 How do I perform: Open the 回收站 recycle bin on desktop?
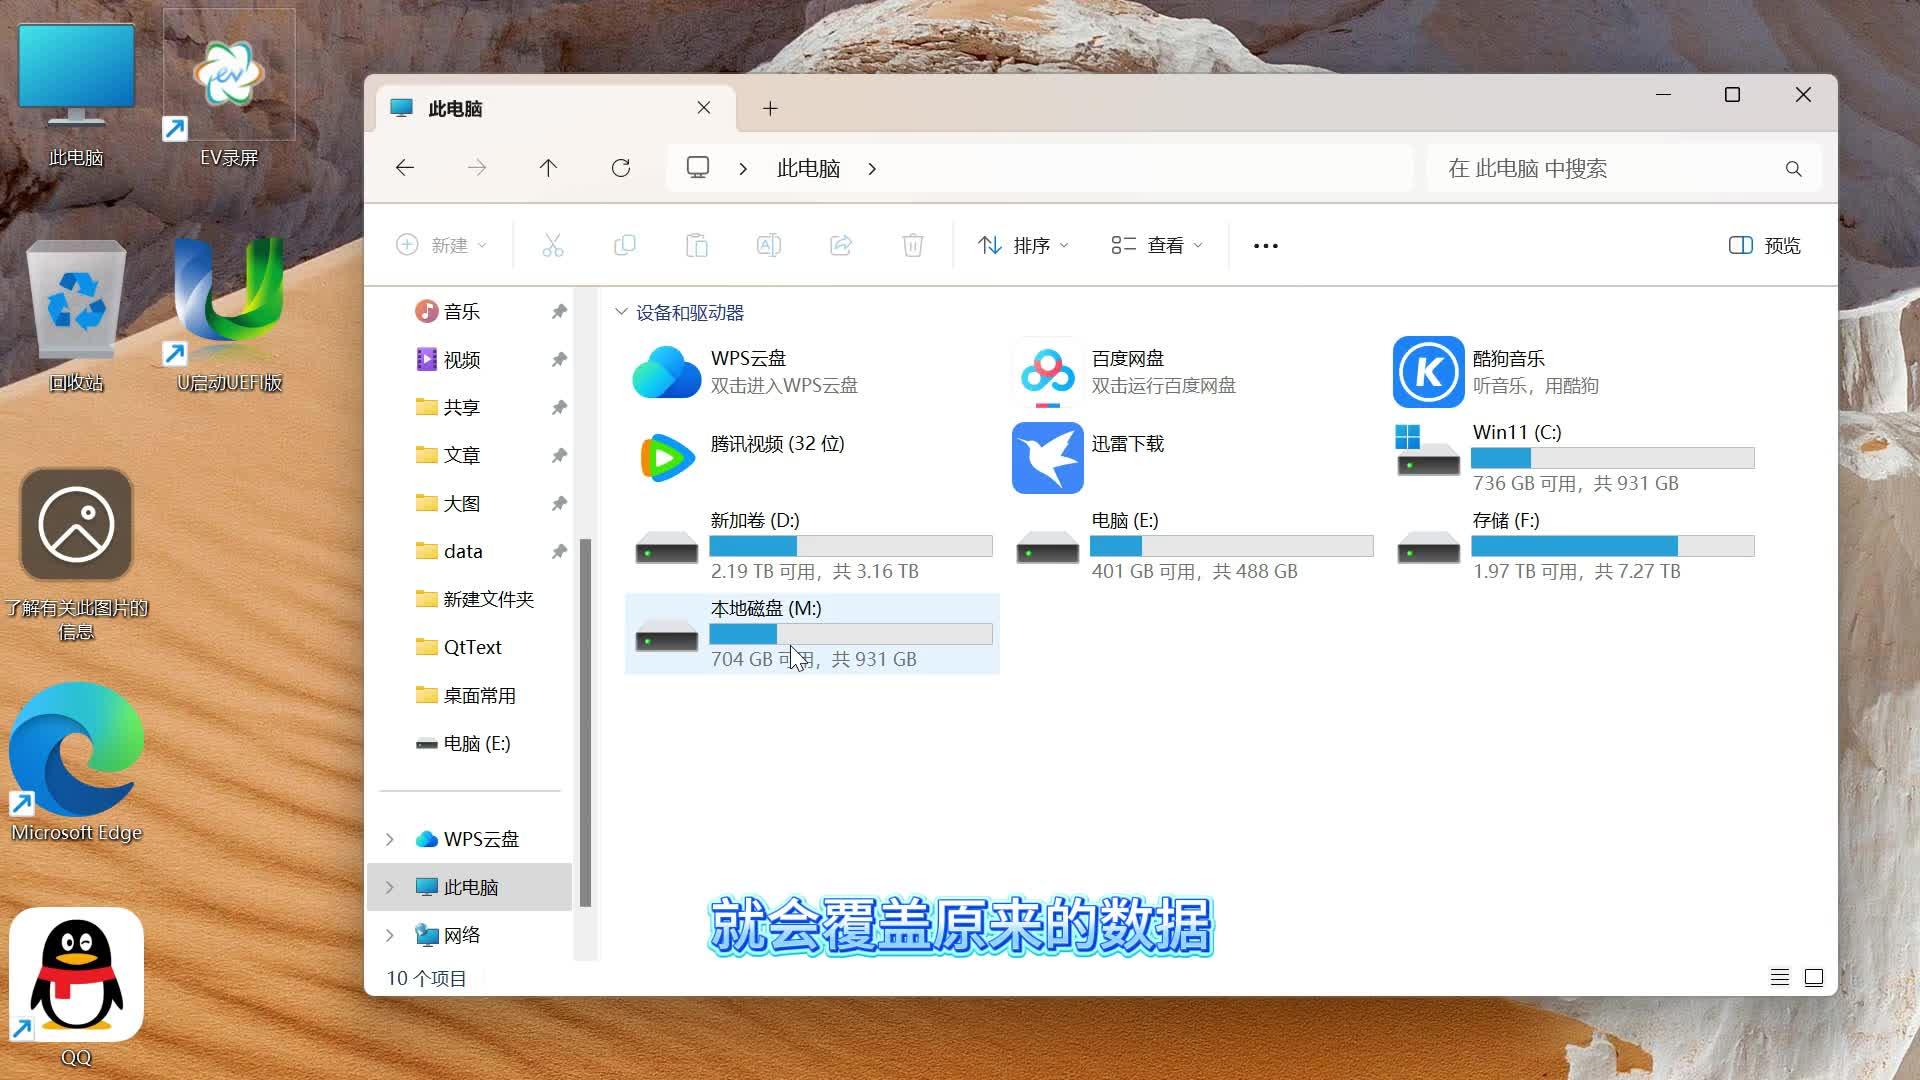(x=76, y=316)
